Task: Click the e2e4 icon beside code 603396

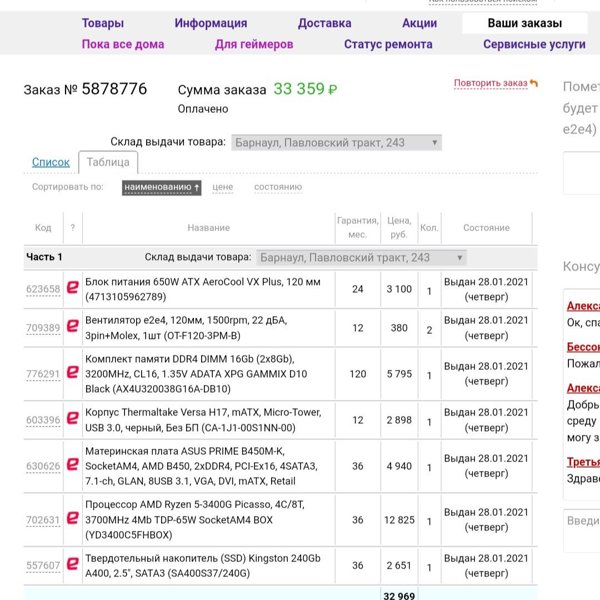Action: 73,418
